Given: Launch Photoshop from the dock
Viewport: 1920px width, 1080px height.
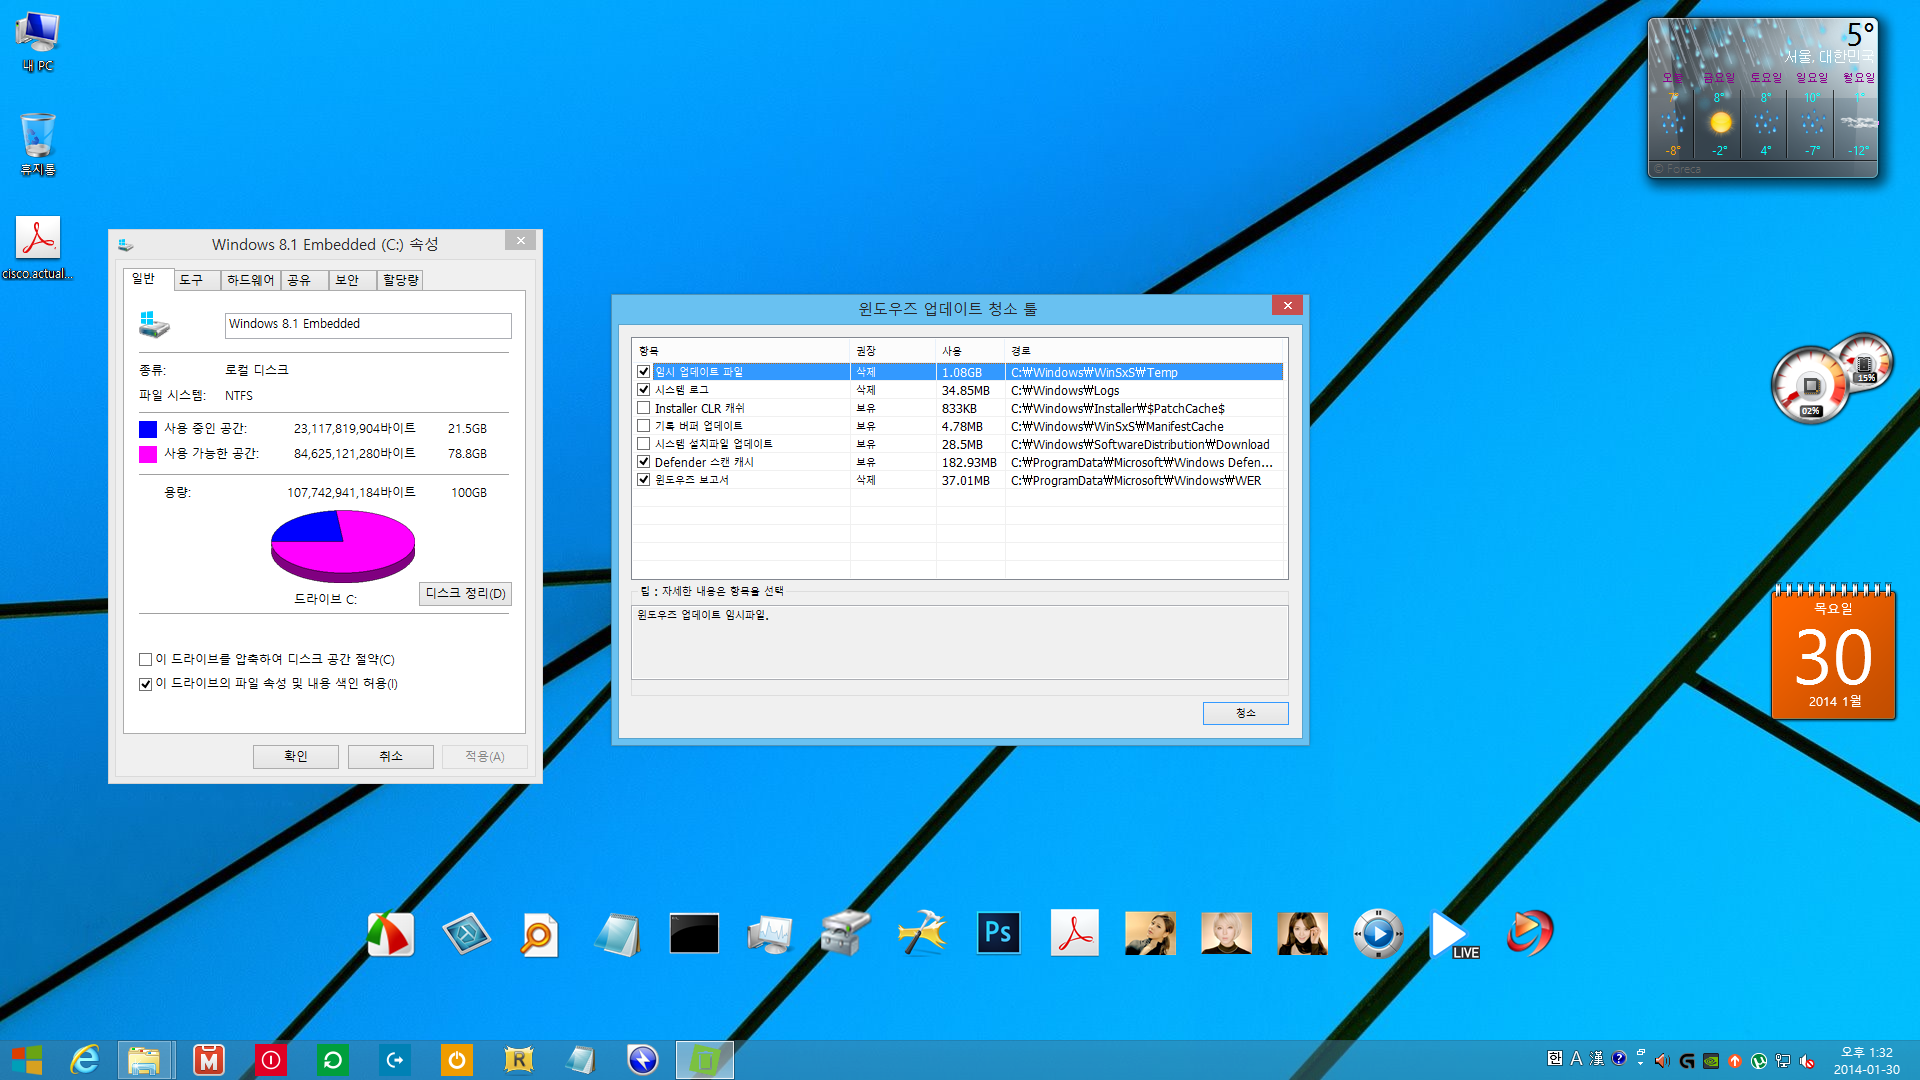Looking at the screenshot, I should pos(998,934).
